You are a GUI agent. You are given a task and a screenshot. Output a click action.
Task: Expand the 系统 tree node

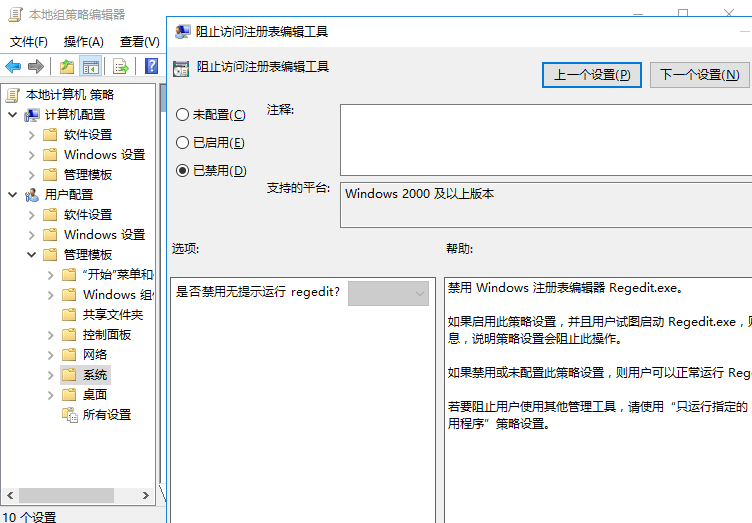[50, 375]
